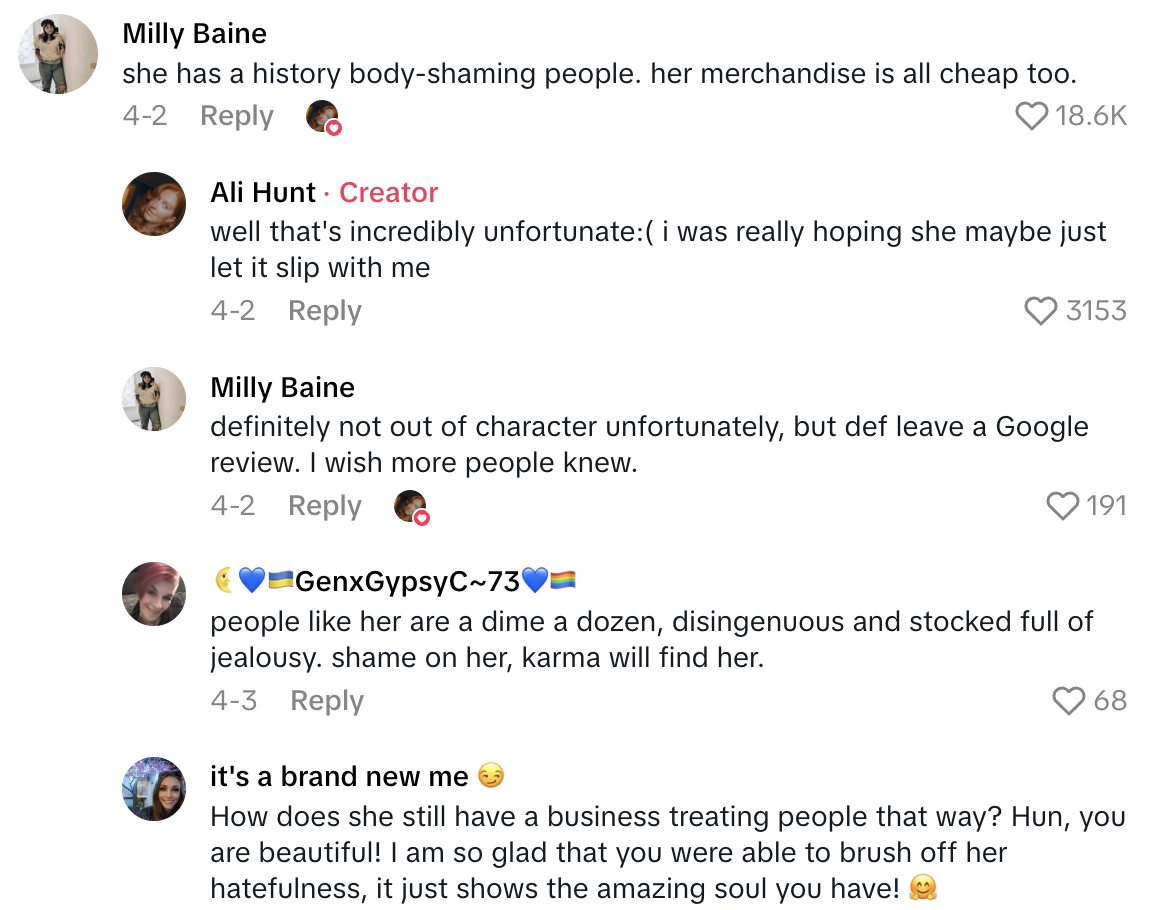
Task: Click creator-liked badge under first comment
Action: (x=323, y=118)
